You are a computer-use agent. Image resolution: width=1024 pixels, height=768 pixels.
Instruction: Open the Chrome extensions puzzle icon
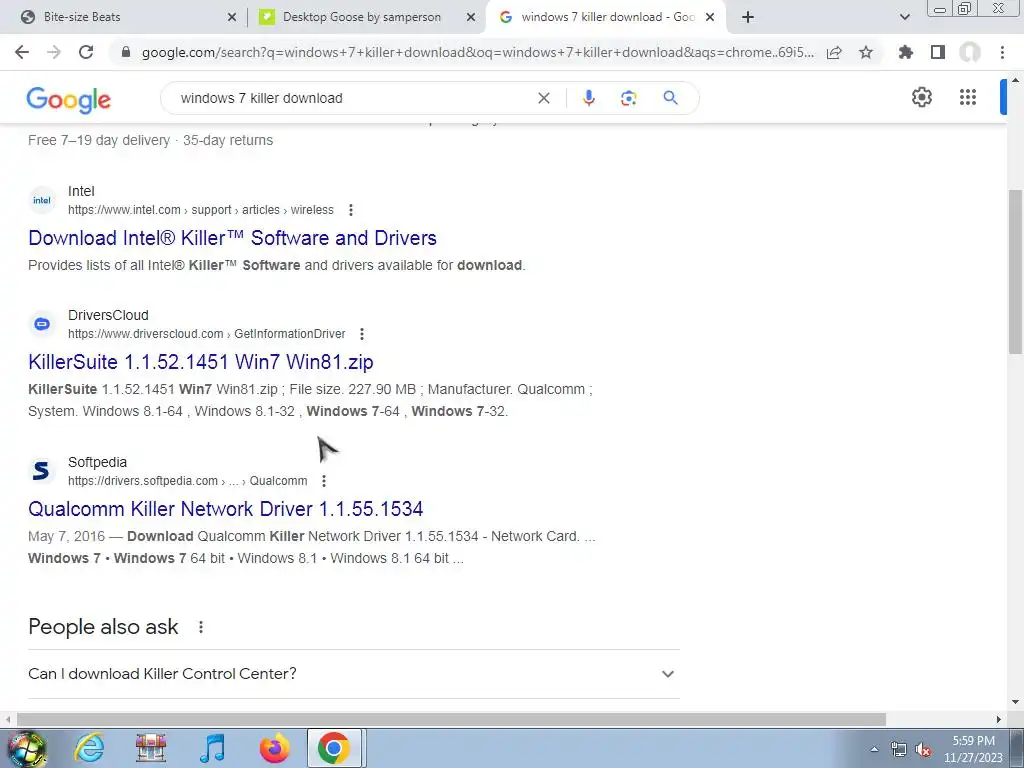[906, 52]
